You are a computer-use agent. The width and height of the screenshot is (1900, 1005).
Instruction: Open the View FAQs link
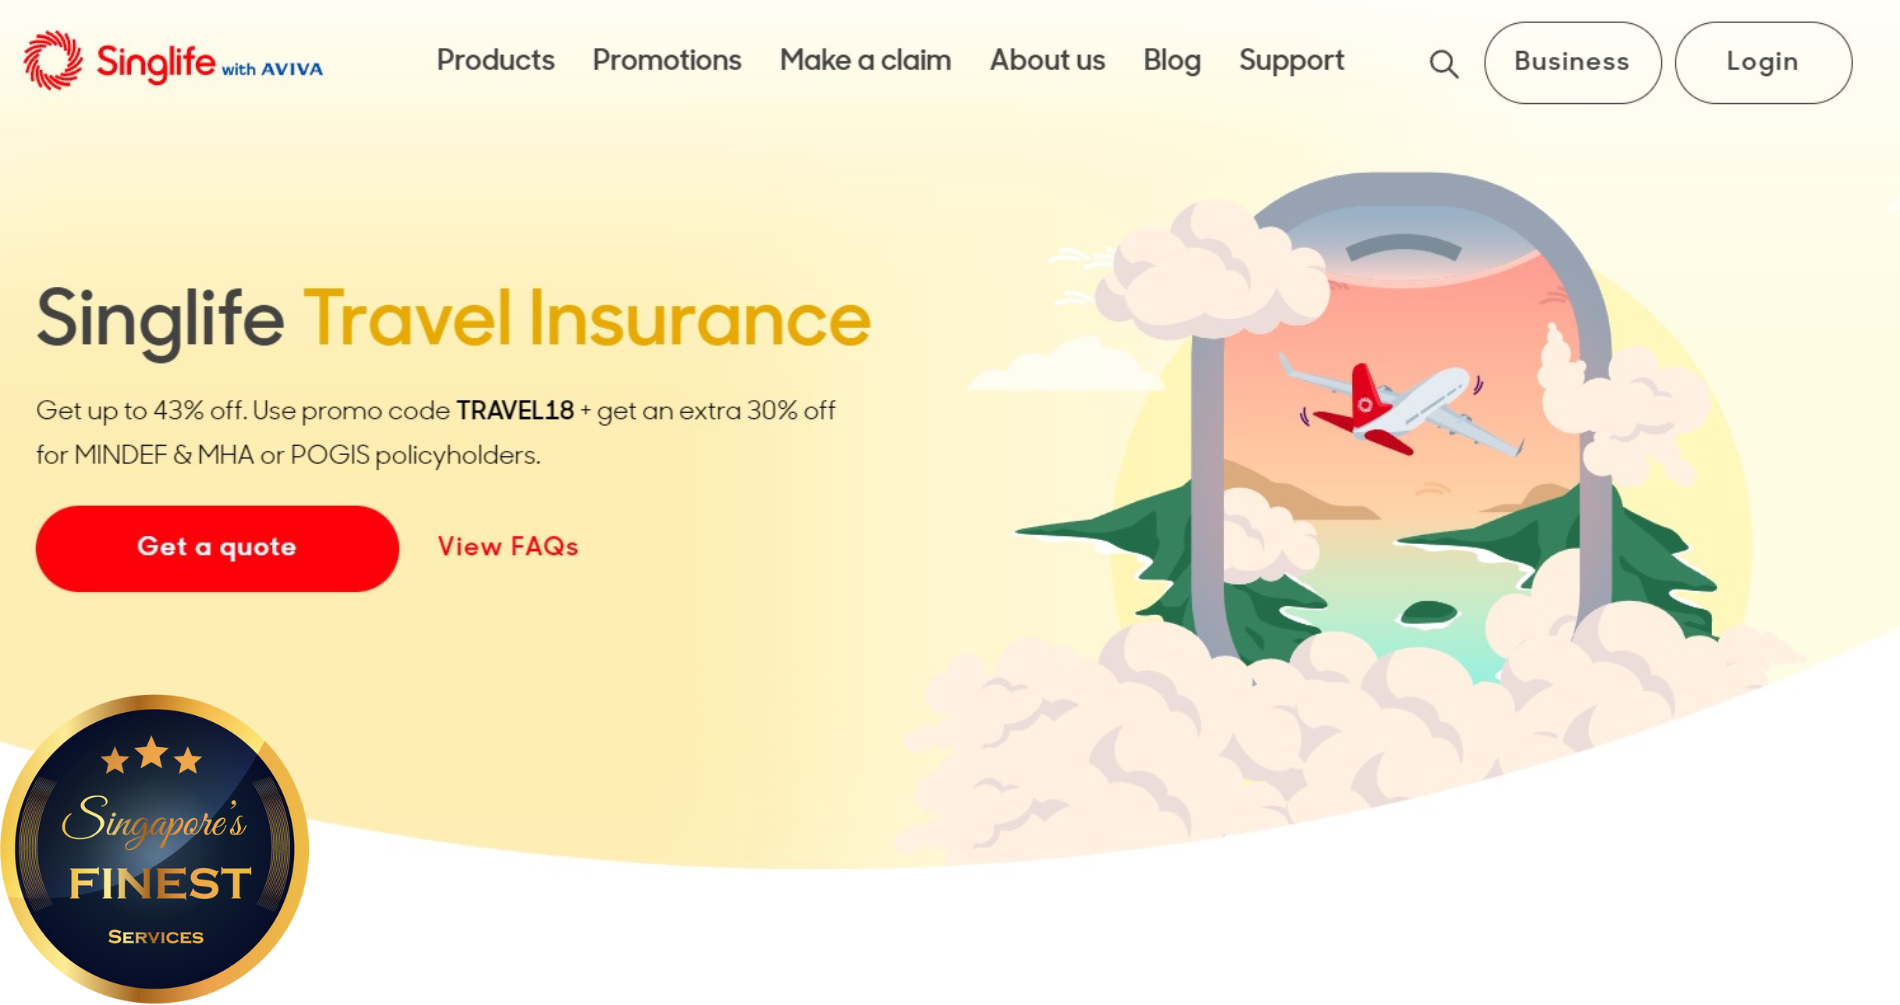coord(508,547)
